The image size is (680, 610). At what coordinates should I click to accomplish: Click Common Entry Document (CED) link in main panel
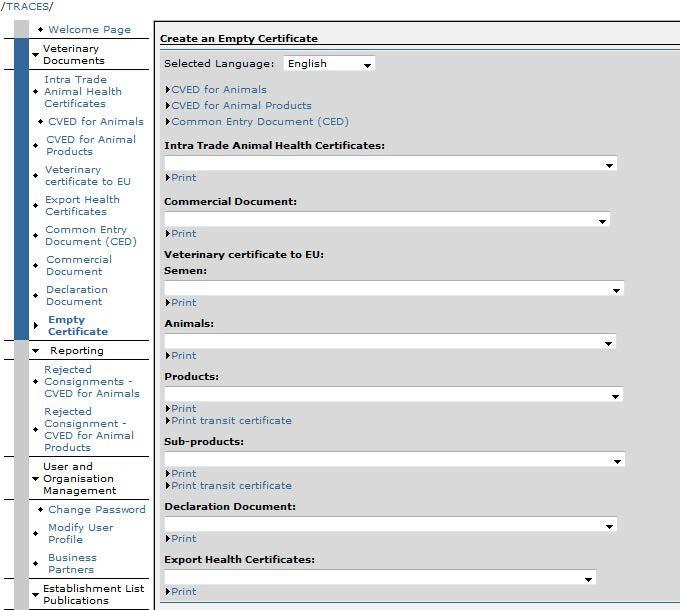(x=260, y=121)
